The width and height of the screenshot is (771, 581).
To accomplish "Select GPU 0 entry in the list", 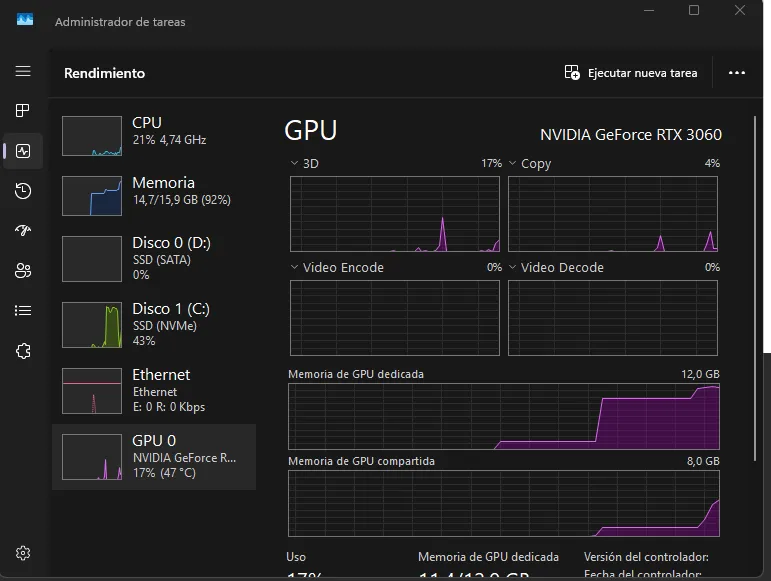I will click(x=154, y=457).
